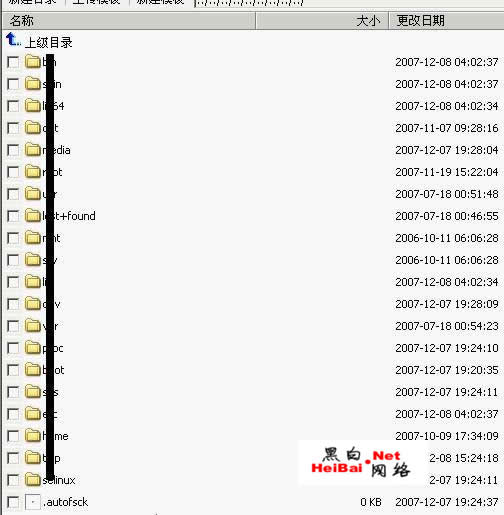Click date 2007-11-19 15:22:04
The height and width of the screenshot is (515, 504).
447,172
